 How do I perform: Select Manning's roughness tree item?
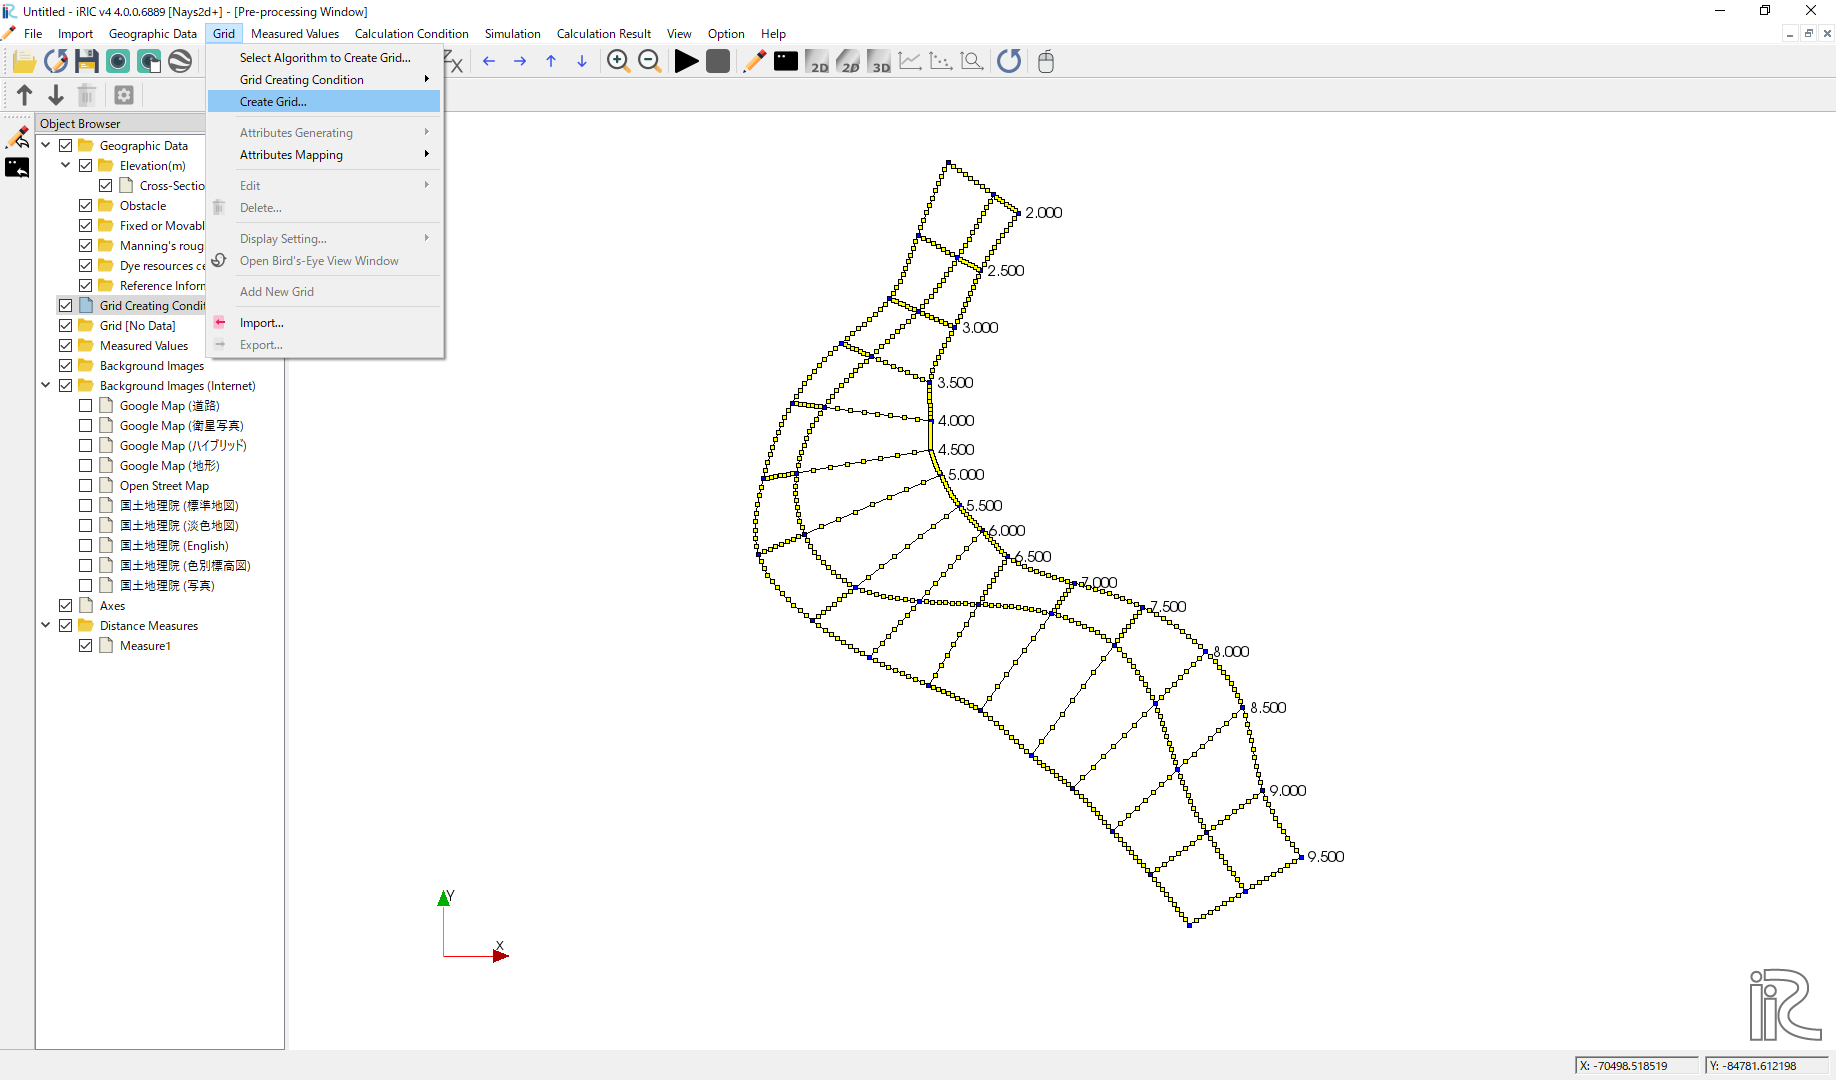point(162,246)
